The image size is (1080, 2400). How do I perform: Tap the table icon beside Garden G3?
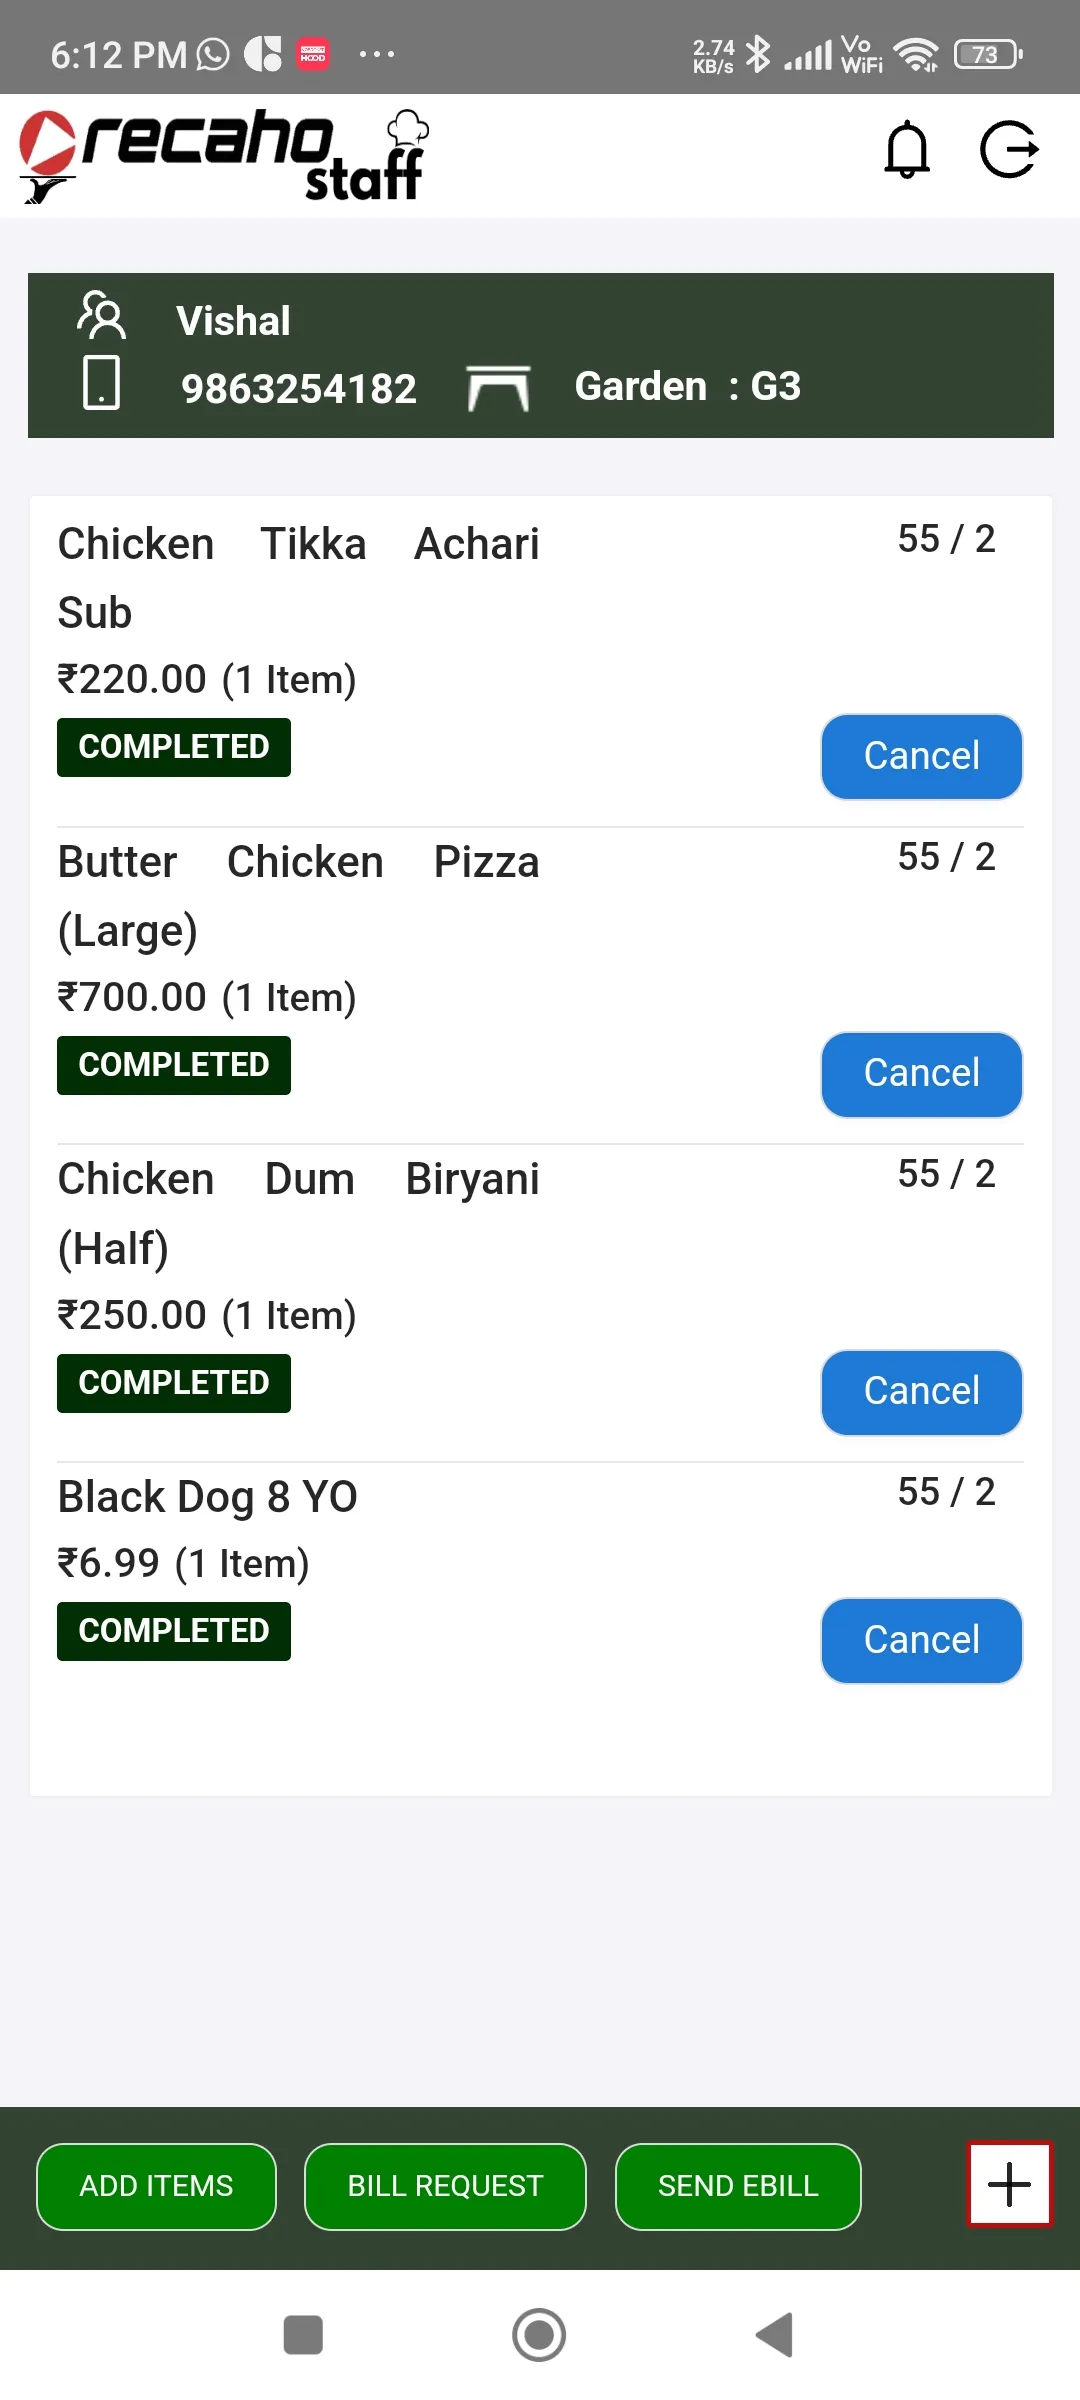(x=498, y=388)
